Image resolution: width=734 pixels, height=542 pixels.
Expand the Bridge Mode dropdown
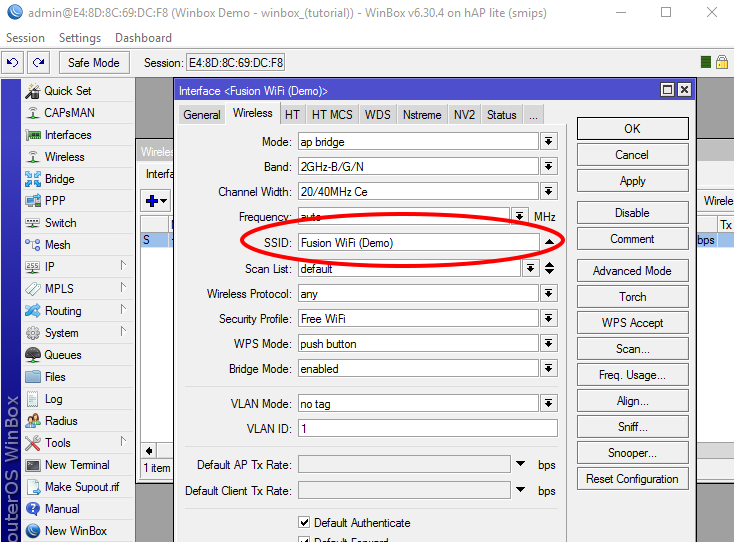coord(549,369)
